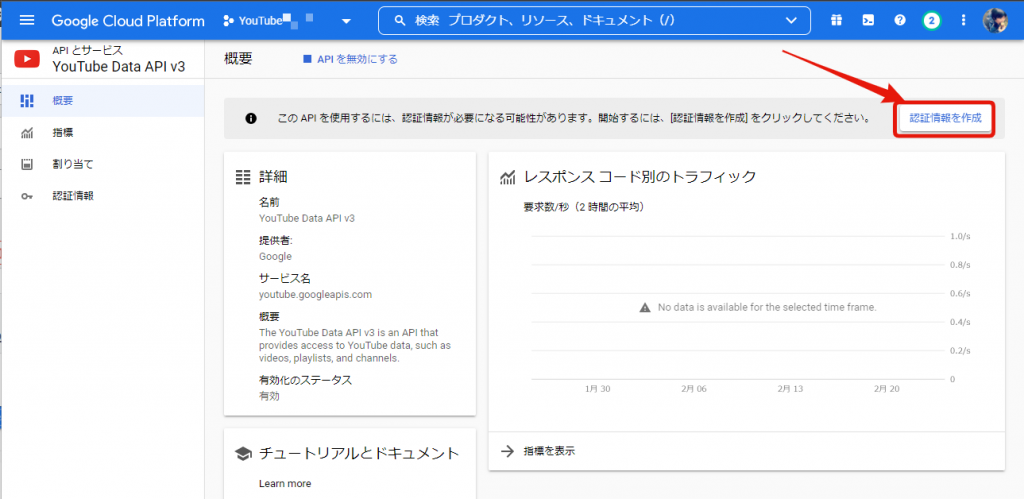Viewport: 1024px width, 499px height.
Task: Open 認証情報 in the left sidebar
Action: tap(72, 196)
